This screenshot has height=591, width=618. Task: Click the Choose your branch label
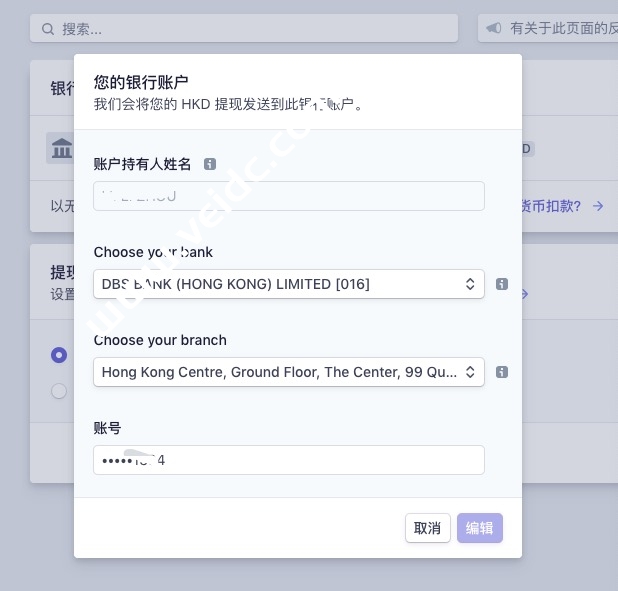[160, 340]
